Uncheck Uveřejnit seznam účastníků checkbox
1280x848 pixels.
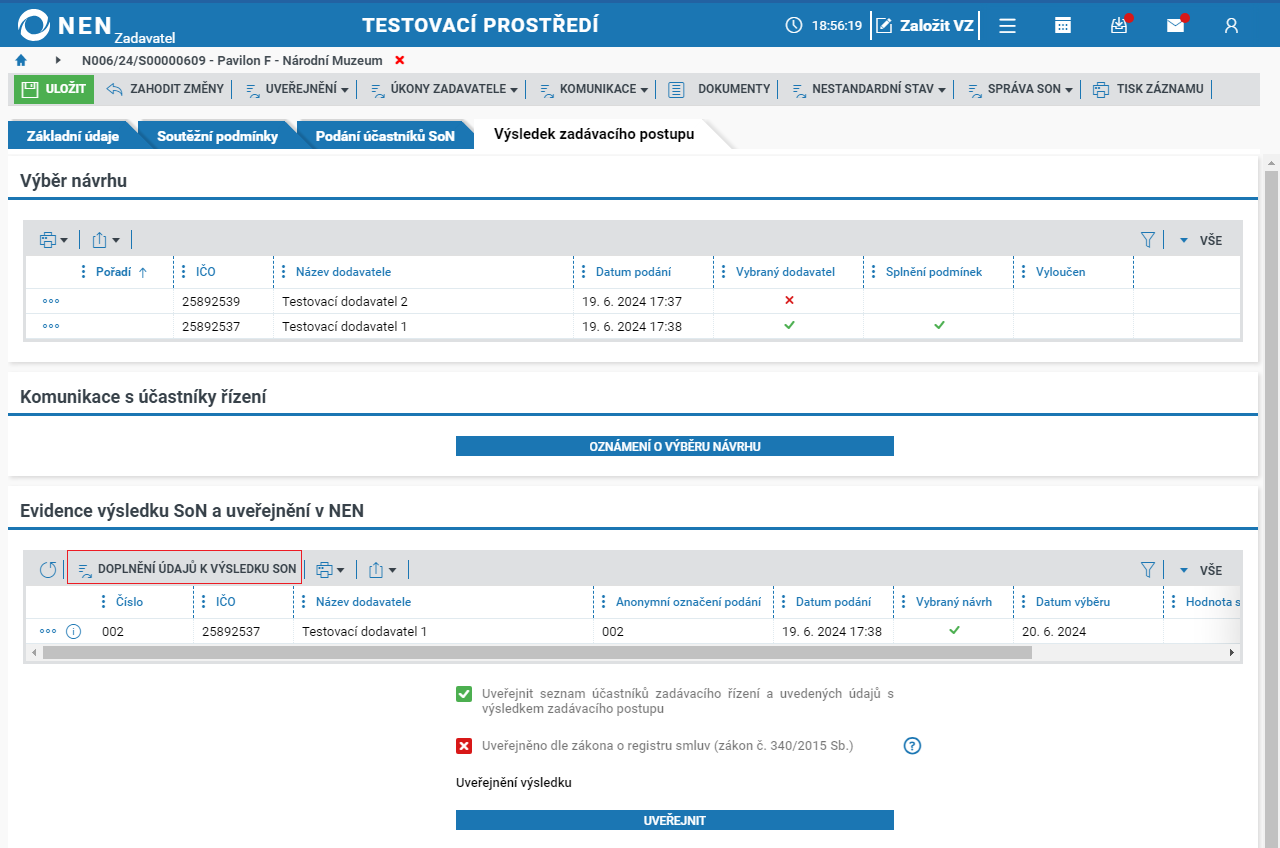coord(464,694)
